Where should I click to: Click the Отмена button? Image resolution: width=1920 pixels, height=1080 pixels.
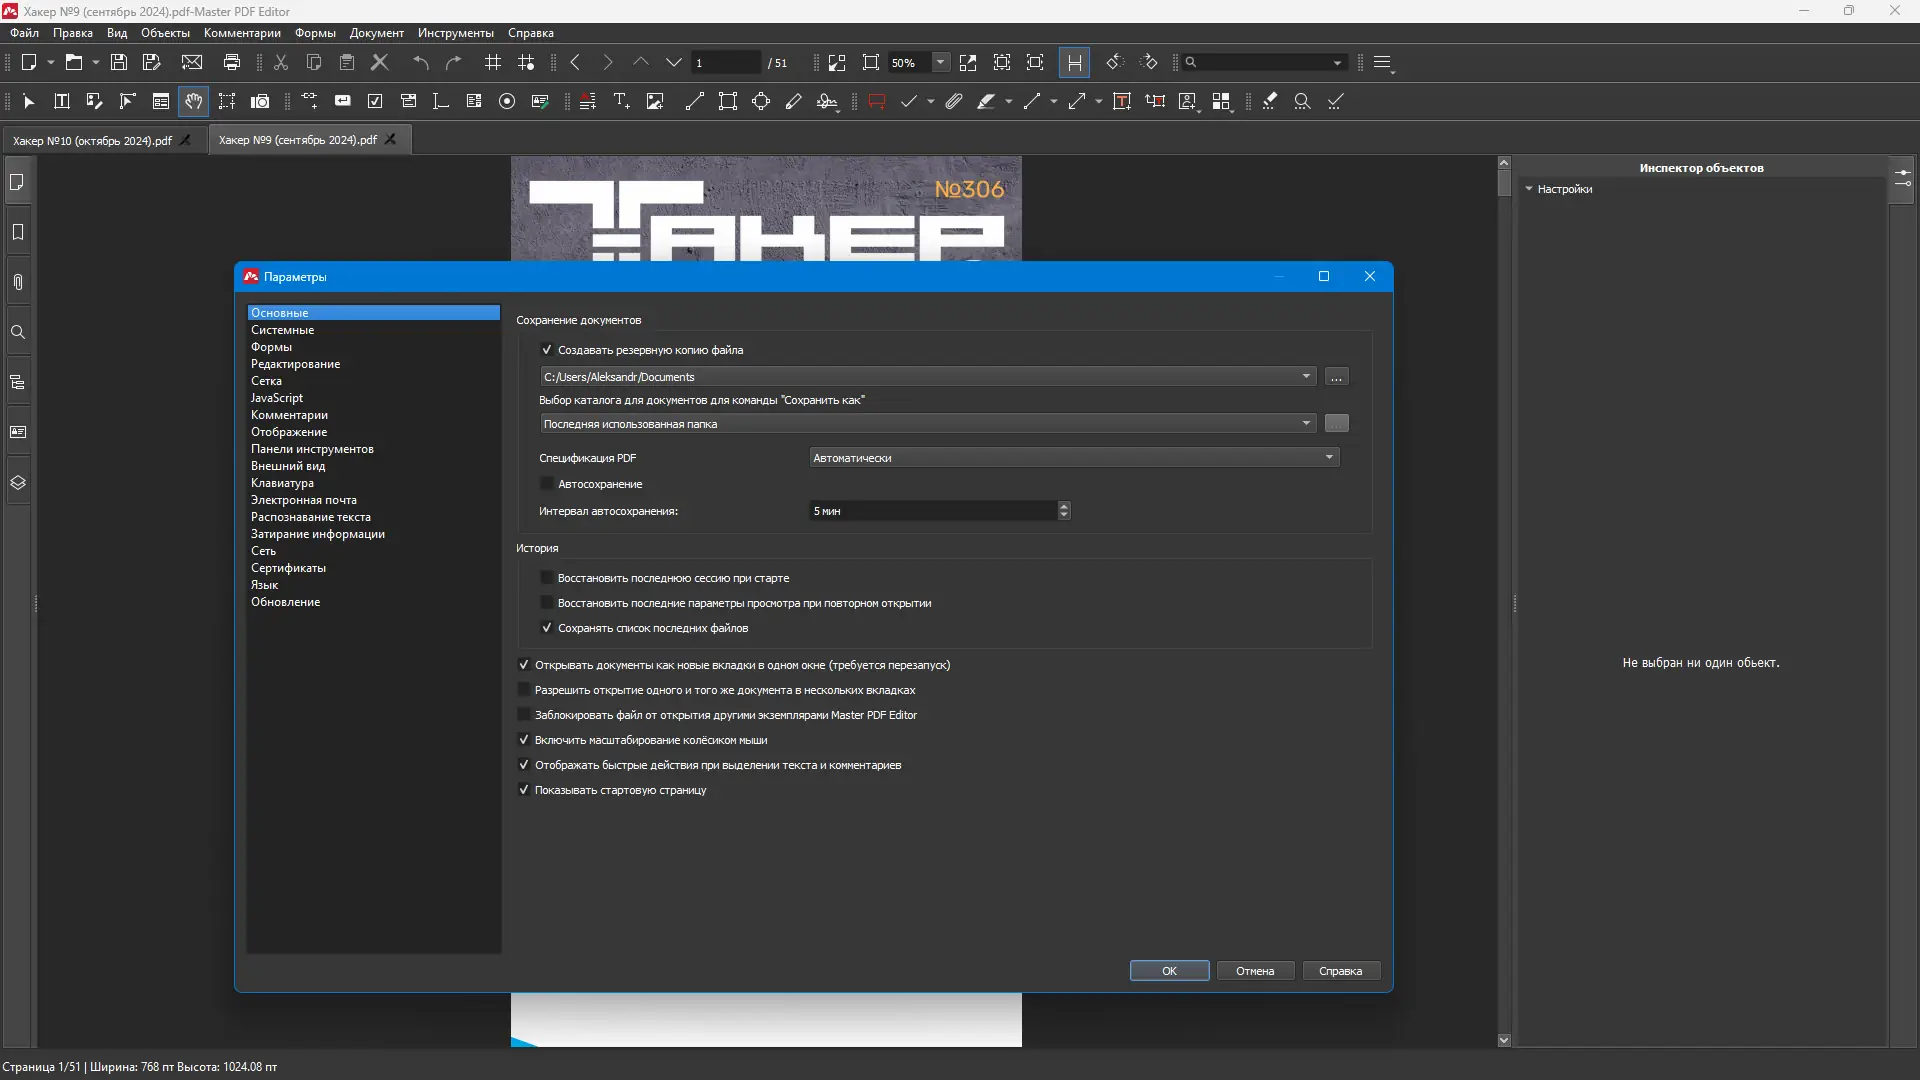point(1254,971)
